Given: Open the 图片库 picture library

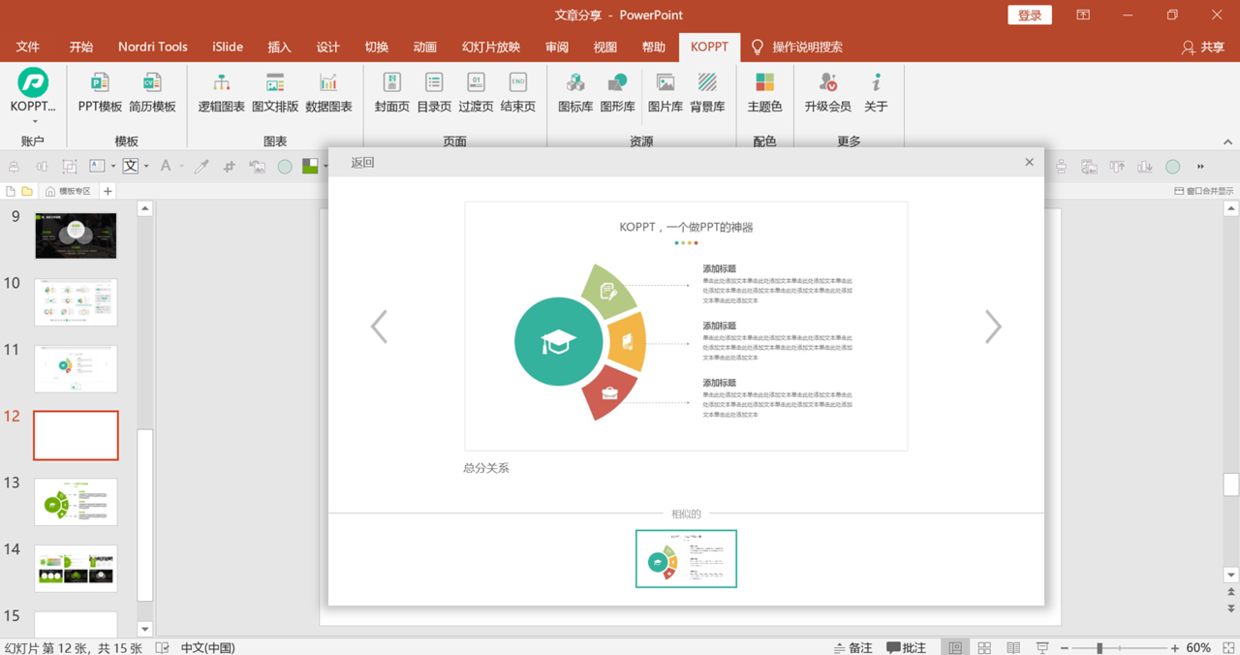Looking at the screenshot, I should tap(665, 92).
